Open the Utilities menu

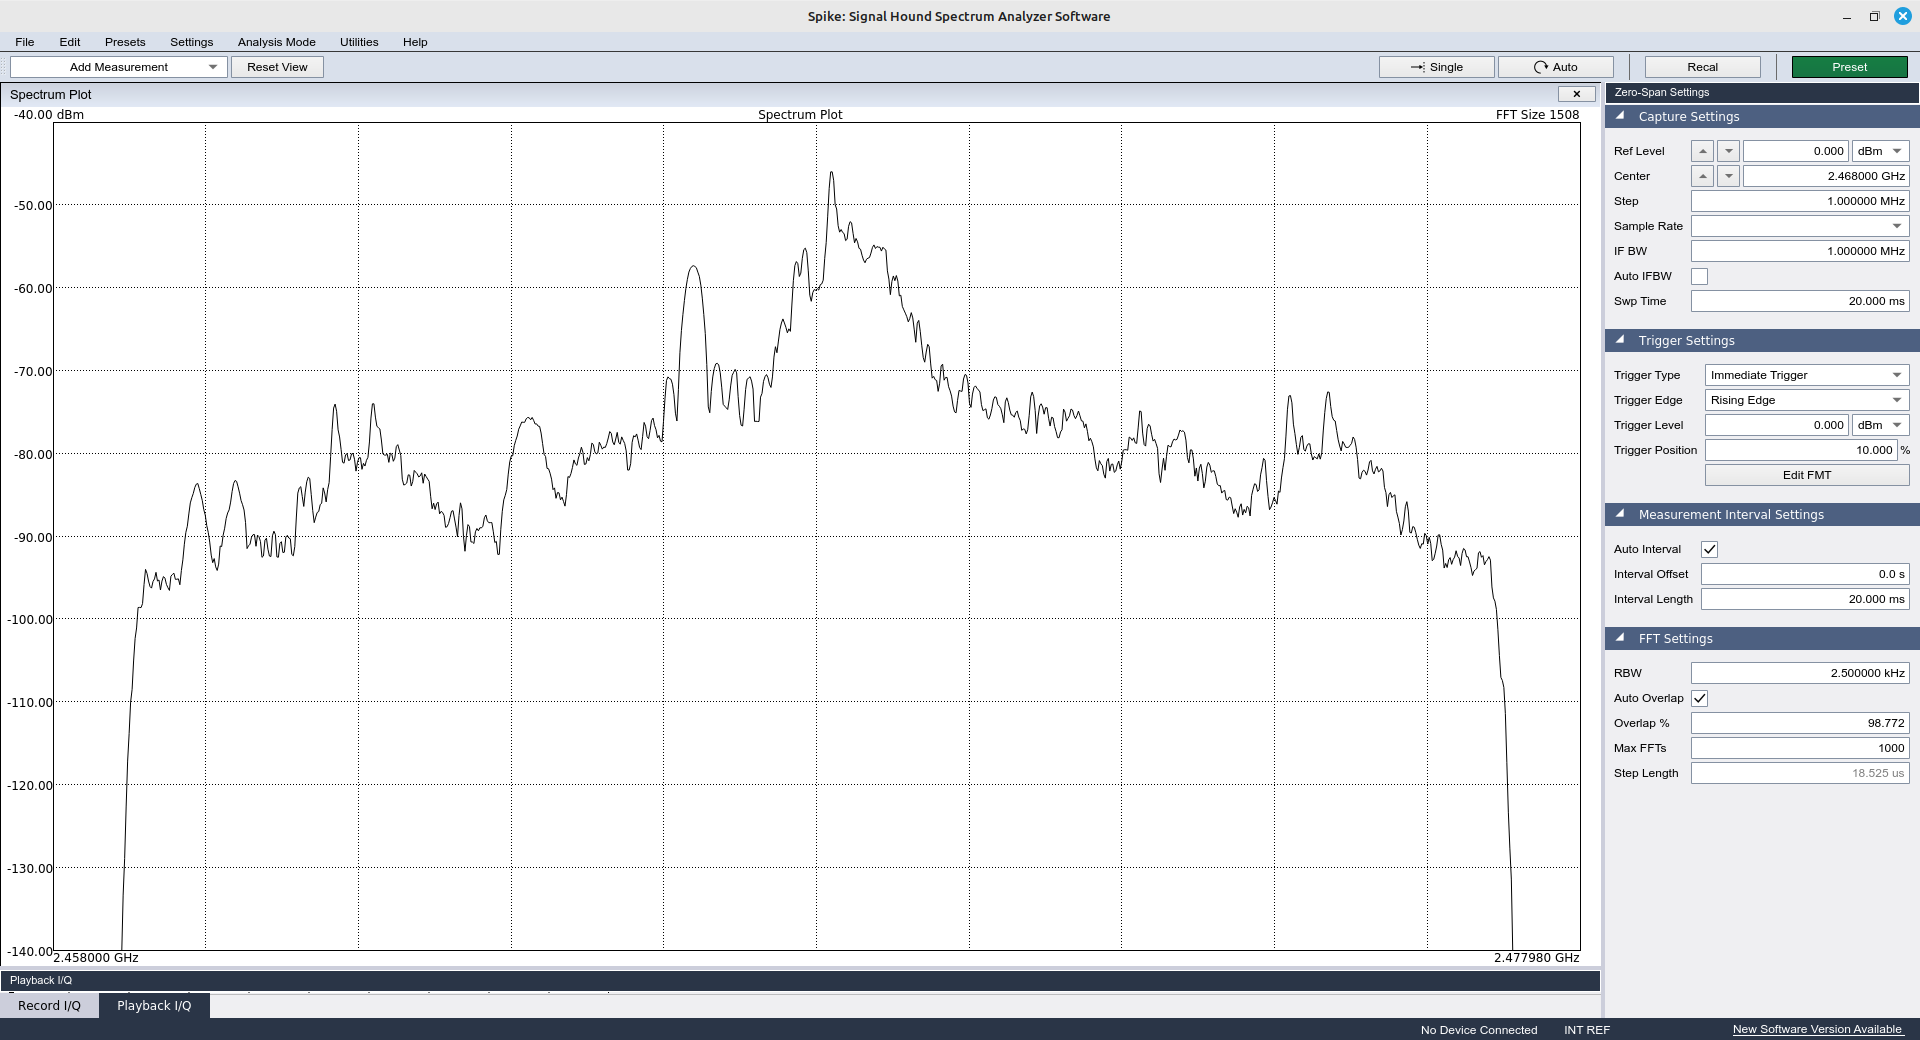click(359, 42)
